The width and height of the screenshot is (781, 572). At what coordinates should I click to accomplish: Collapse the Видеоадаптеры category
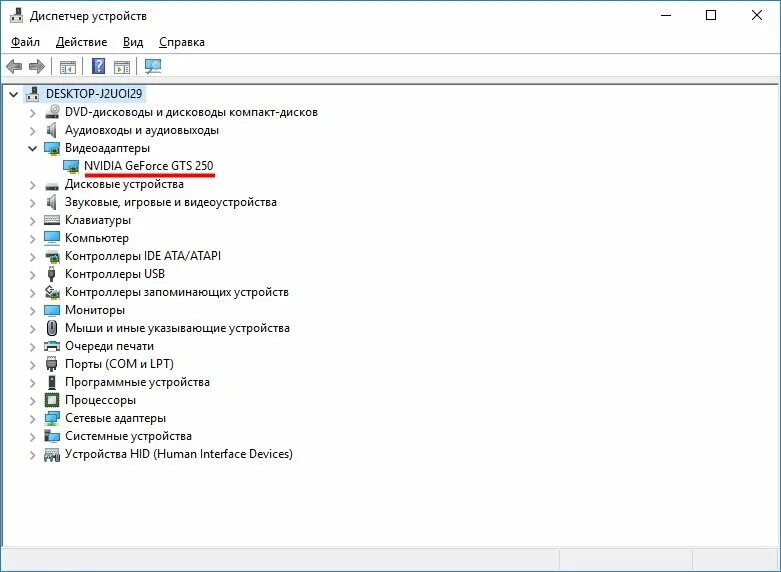[32, 148]
